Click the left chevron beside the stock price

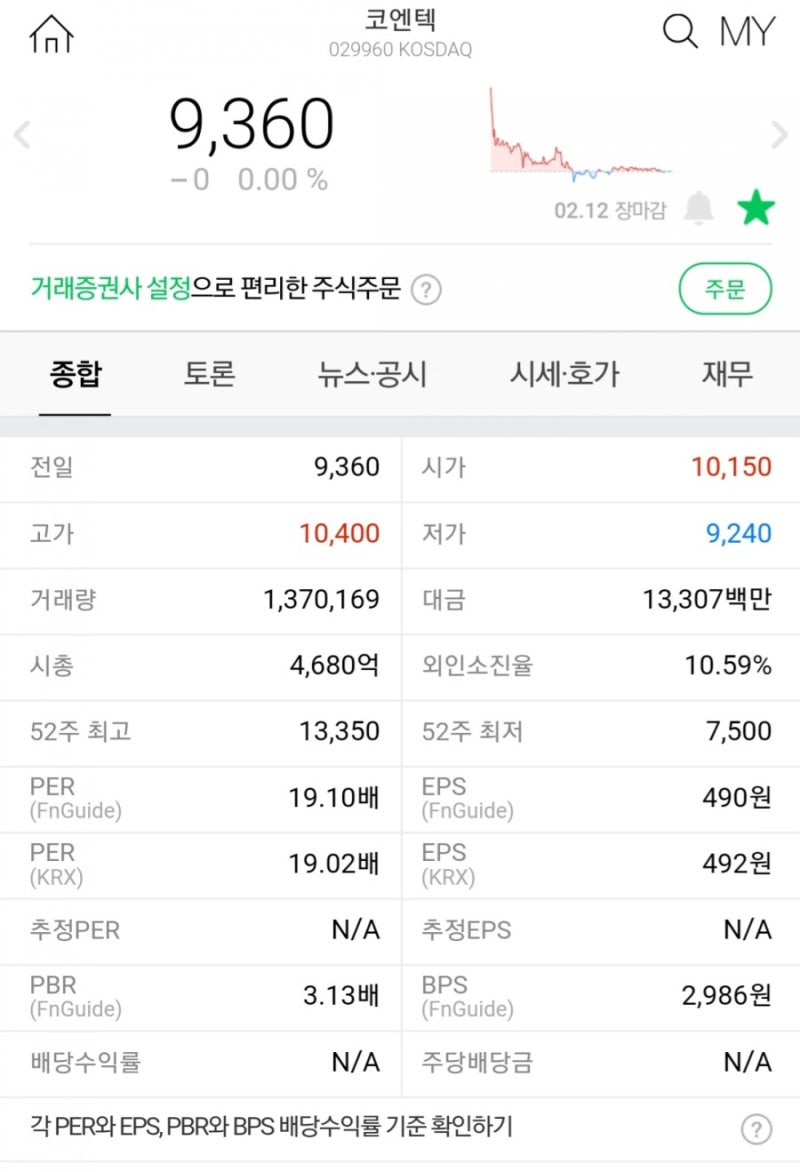18,135
